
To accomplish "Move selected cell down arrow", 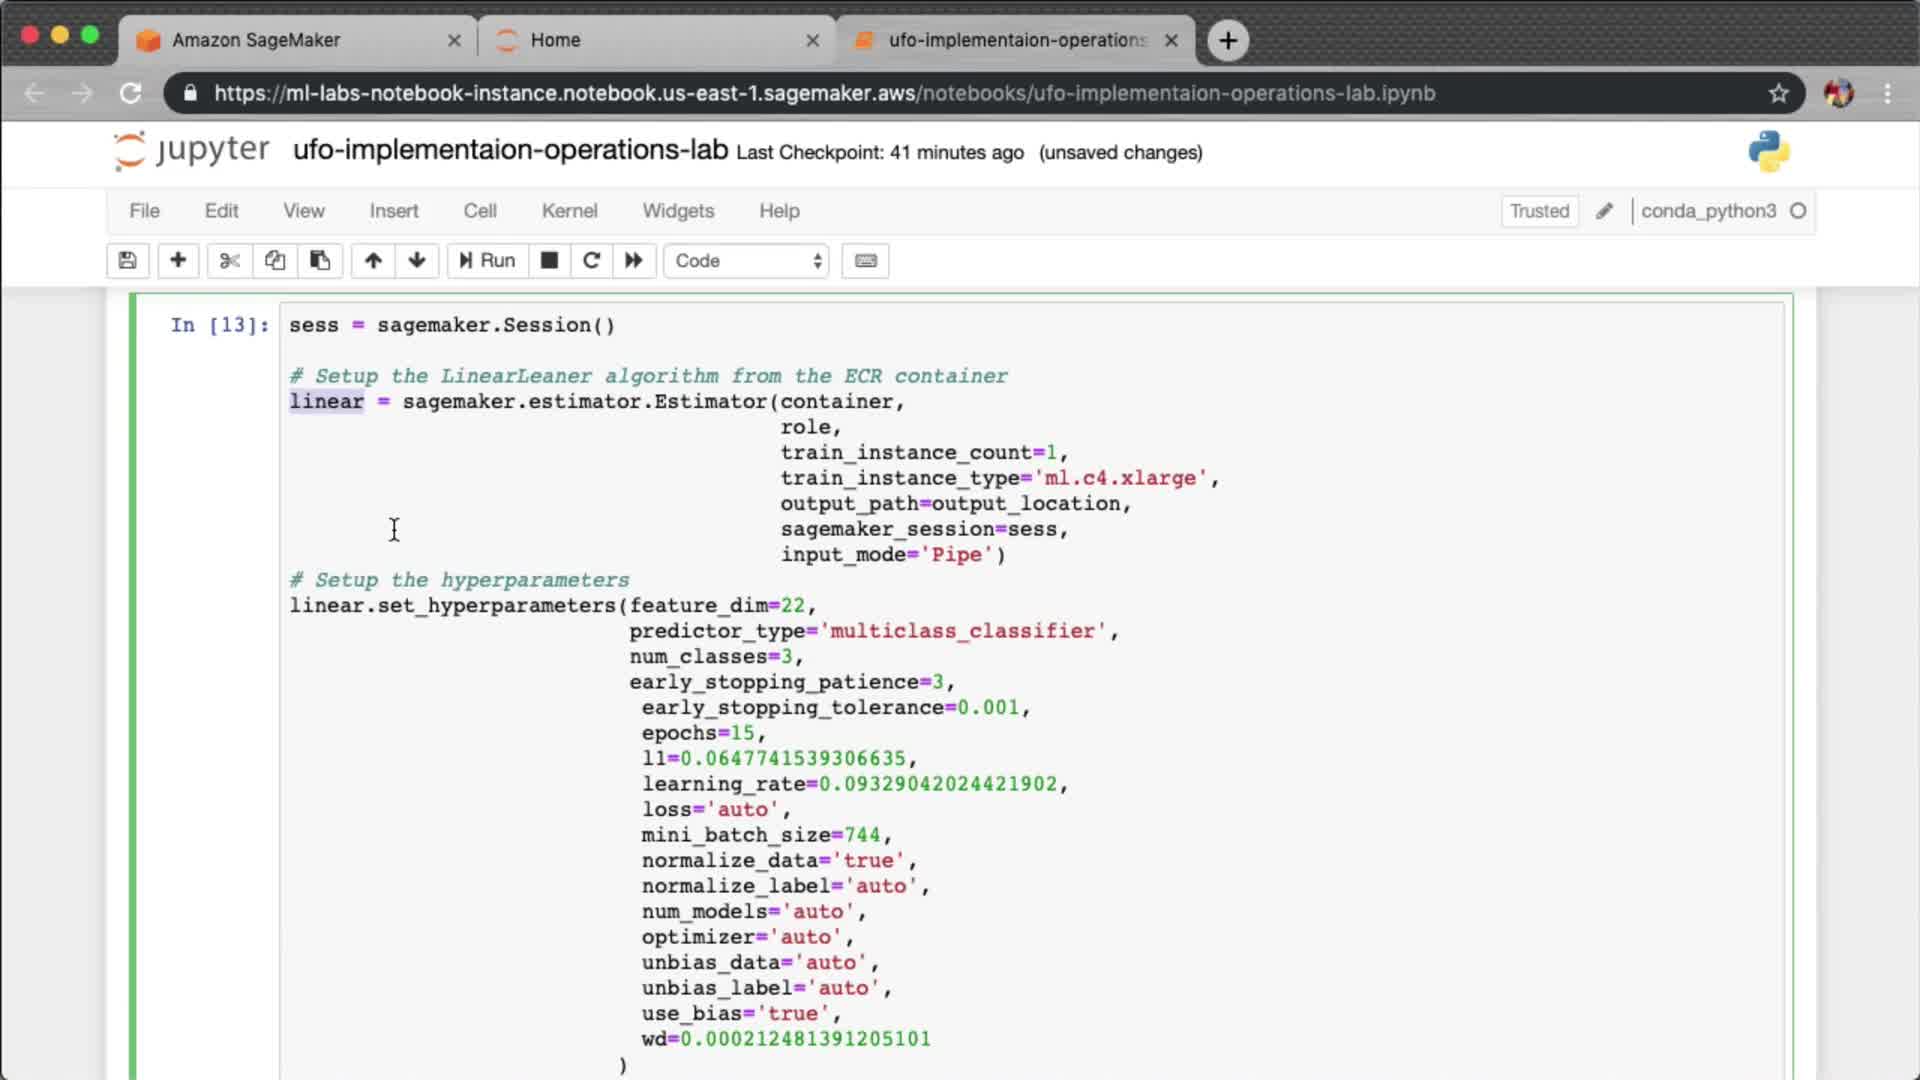I will [x=417, y=261].
